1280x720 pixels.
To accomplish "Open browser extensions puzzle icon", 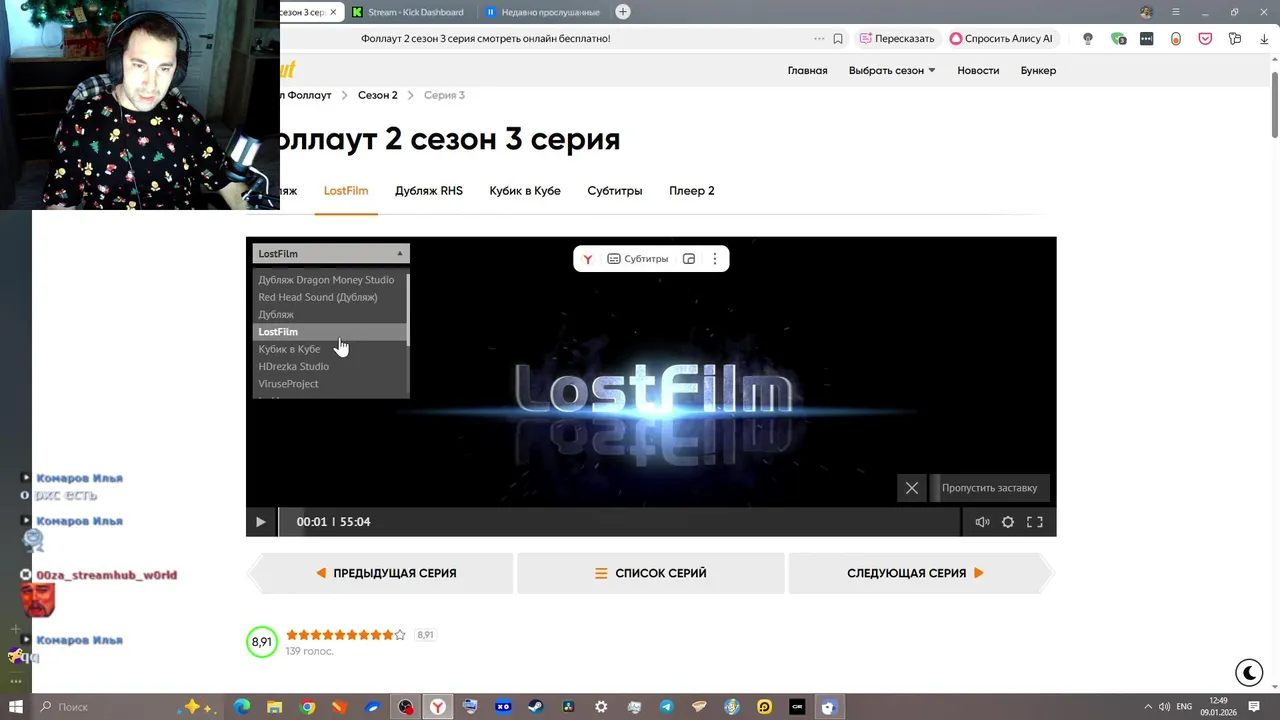I will pyautogui.click(x=1235, y=39).
